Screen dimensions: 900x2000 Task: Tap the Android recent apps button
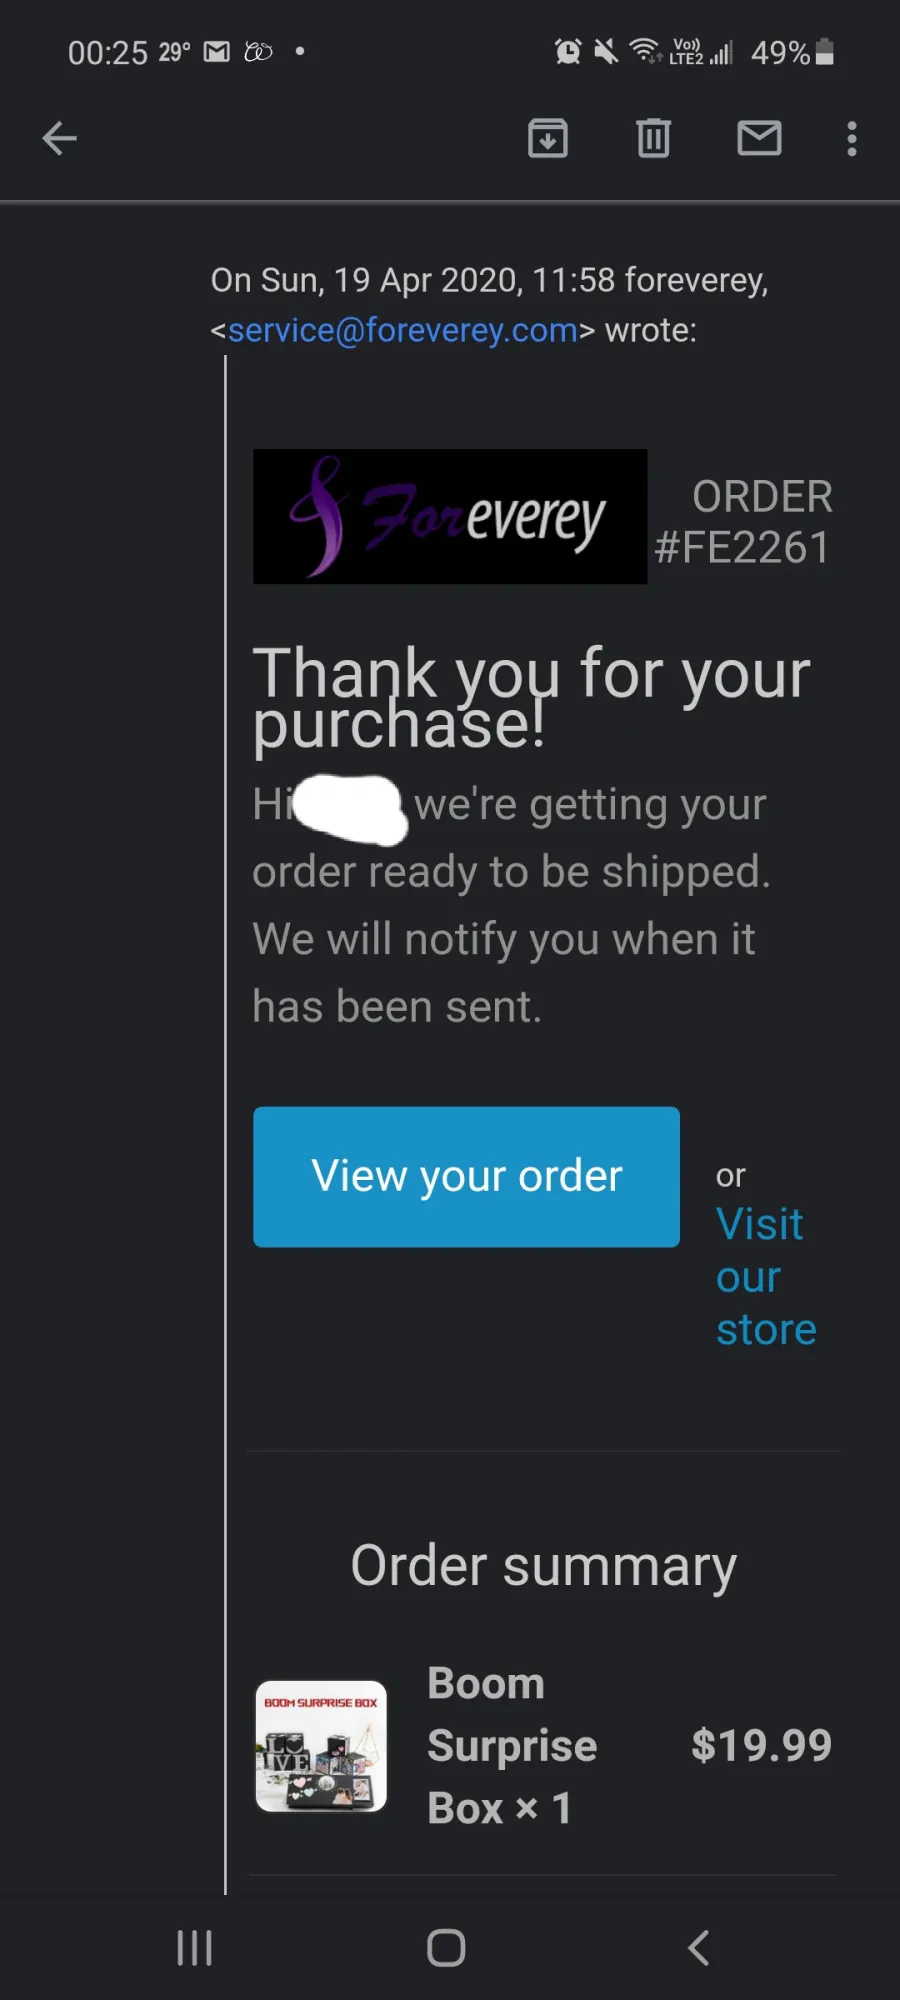(194, 1948)
